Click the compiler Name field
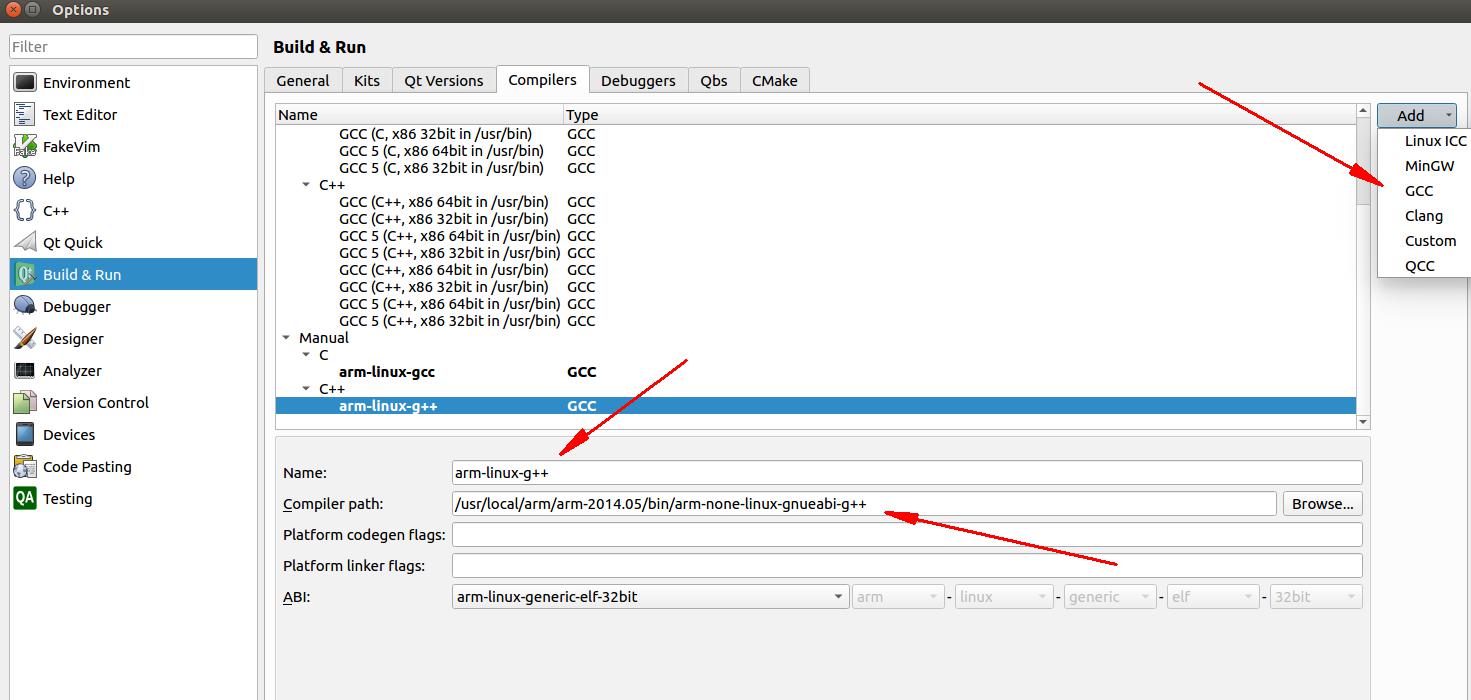The image size is (1471, 700). pyautogui.click(x=907, y=473)
